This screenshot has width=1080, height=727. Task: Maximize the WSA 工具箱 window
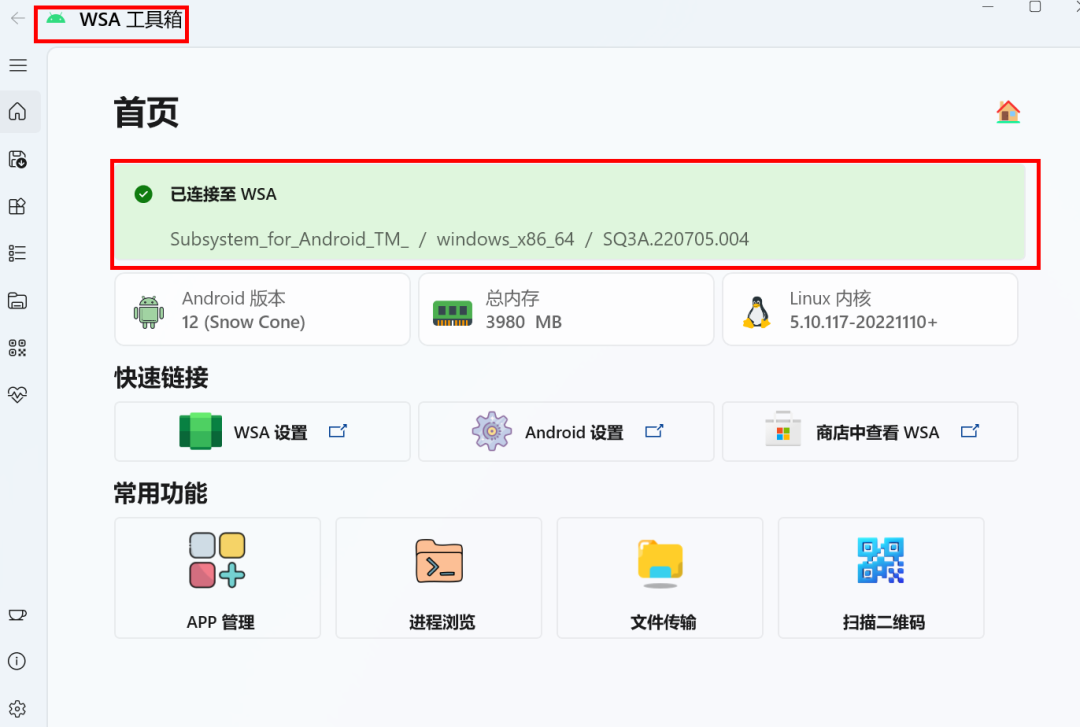coord(1035,7)
